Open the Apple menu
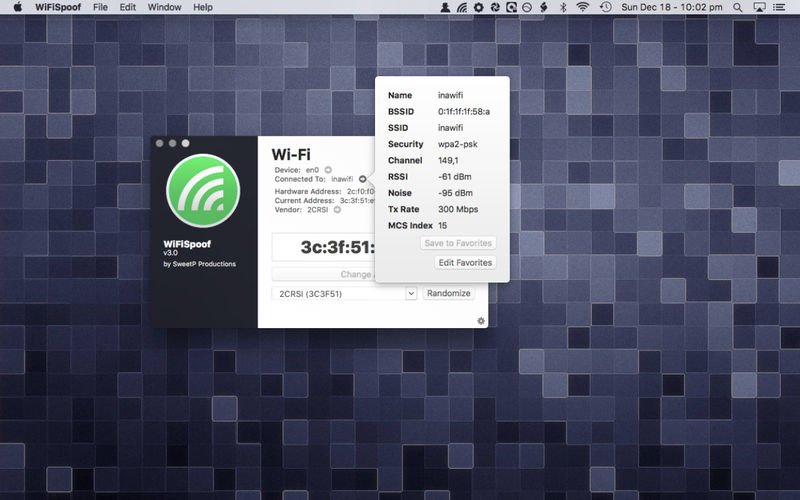800x500 pixels. coord(16,7)
